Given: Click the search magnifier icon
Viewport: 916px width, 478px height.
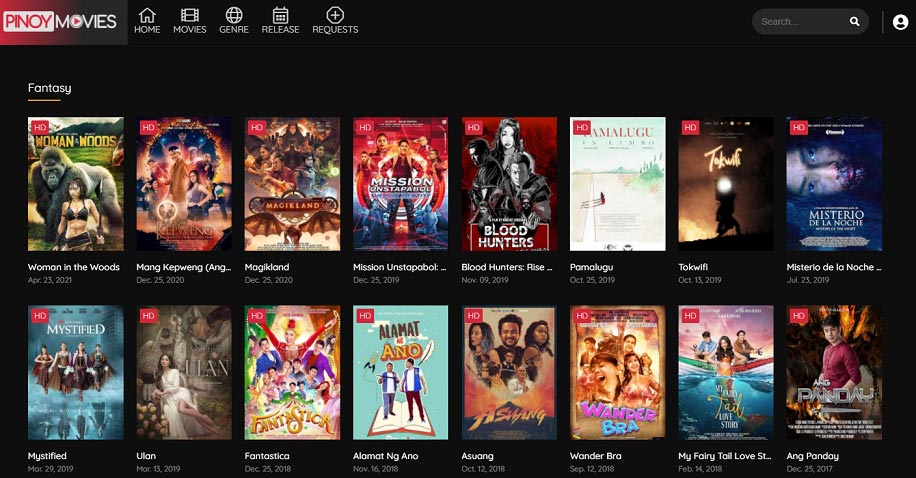Looking at the screenshot, I should click(x=854, y=22).
